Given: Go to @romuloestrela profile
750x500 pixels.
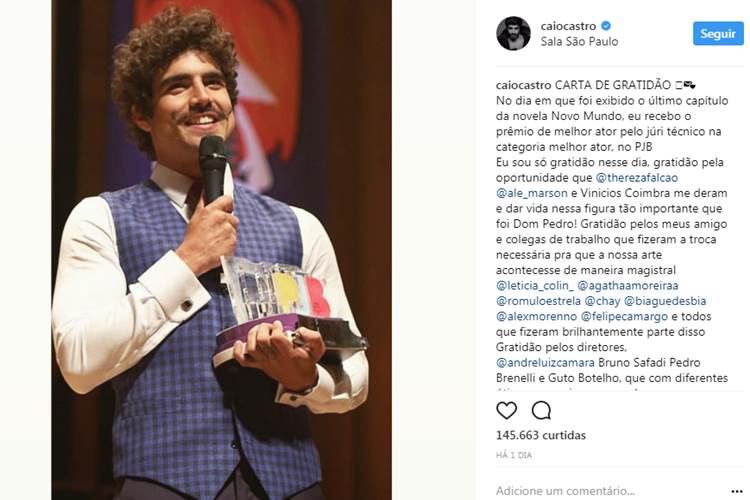Looking at the screenshot, I should click(x=539, y=301).
